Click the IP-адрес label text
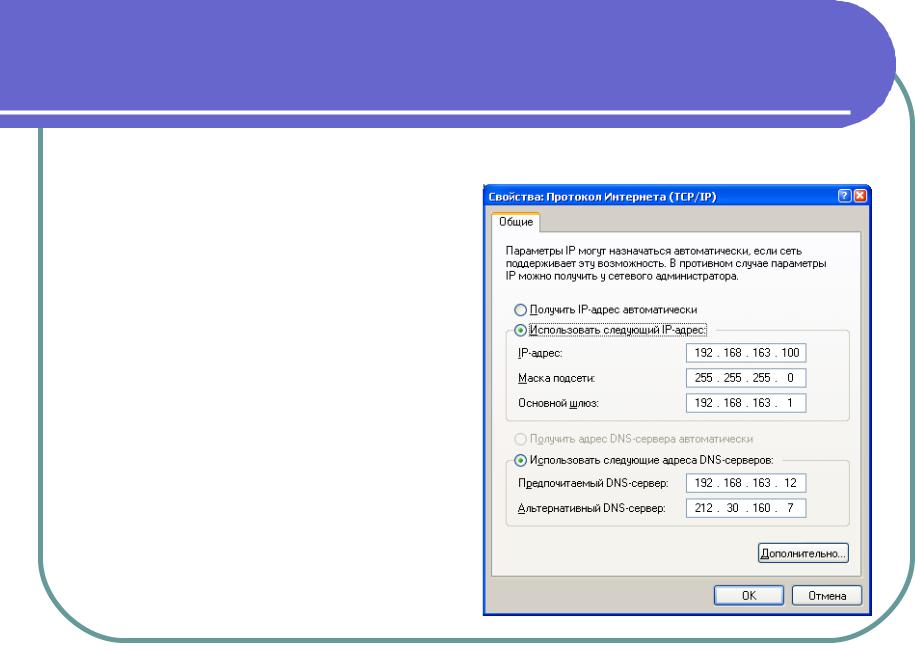 pyautogui.click(x=540, y=354)
